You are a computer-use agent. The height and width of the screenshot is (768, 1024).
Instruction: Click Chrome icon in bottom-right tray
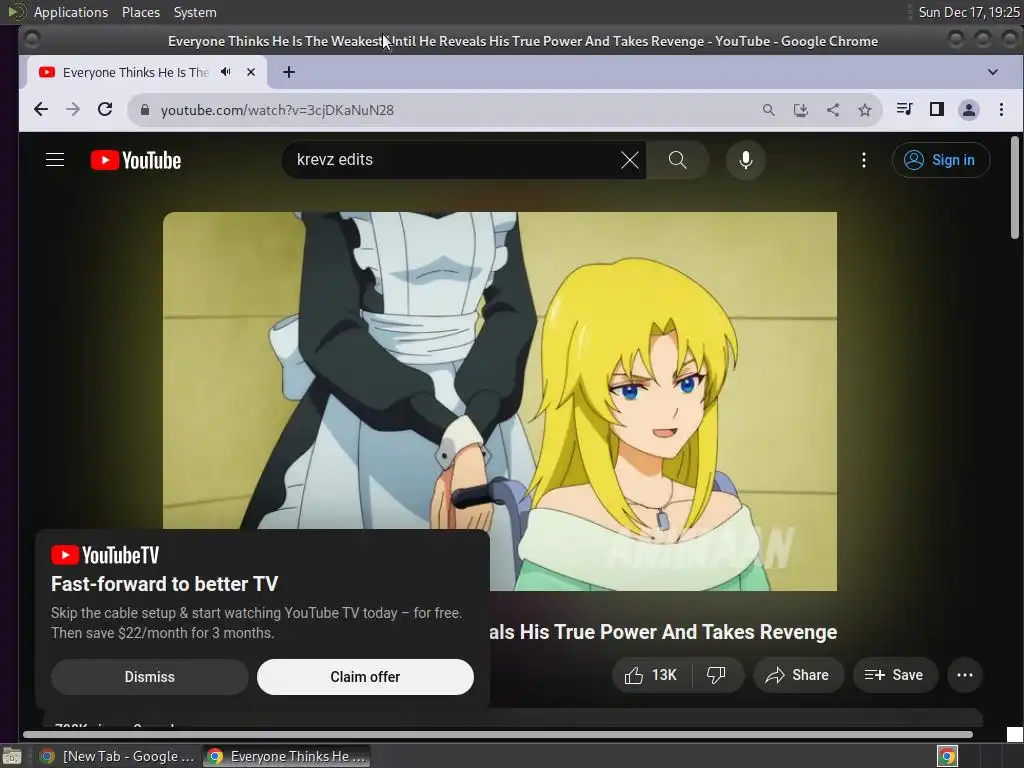947,756
